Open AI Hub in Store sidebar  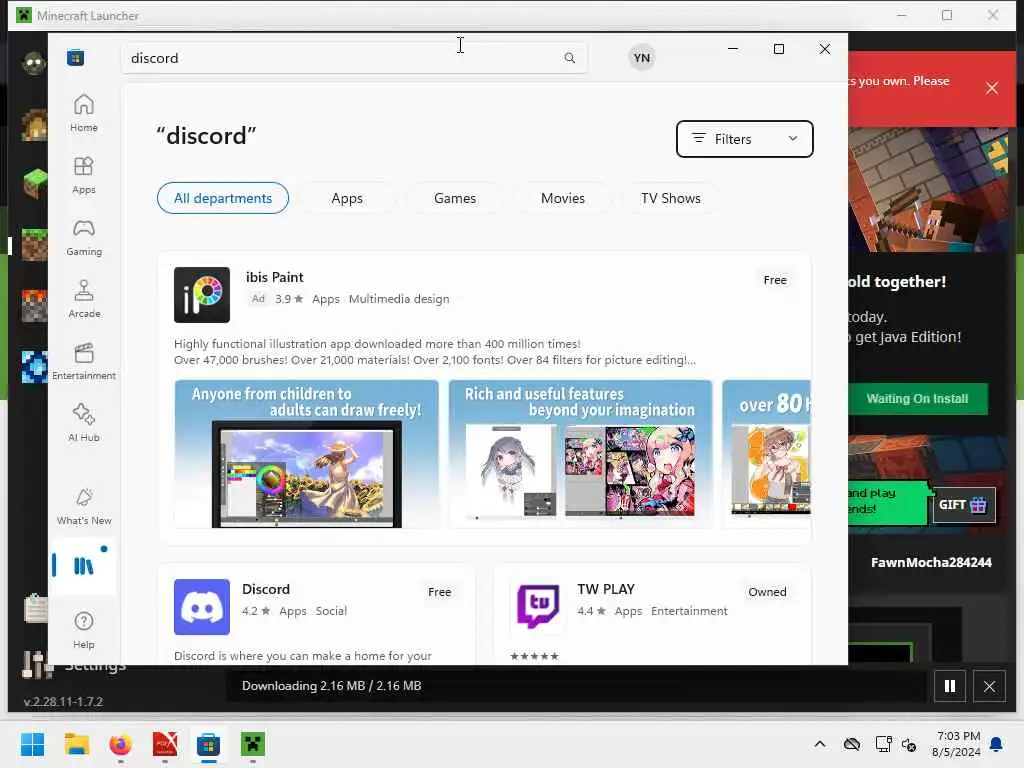84,423
